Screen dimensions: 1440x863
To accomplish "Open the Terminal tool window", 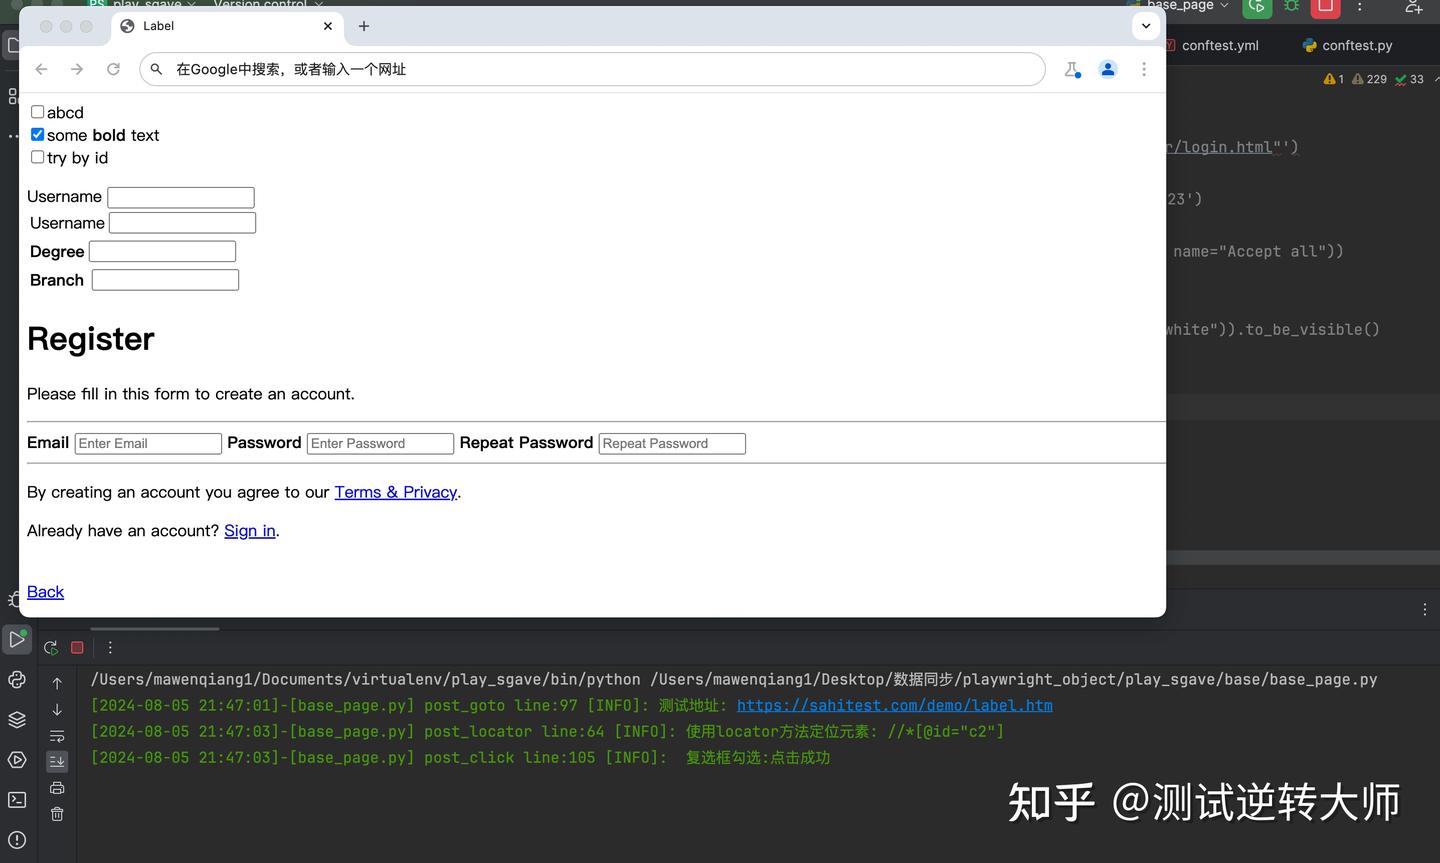I will click(x=17, y=800).
